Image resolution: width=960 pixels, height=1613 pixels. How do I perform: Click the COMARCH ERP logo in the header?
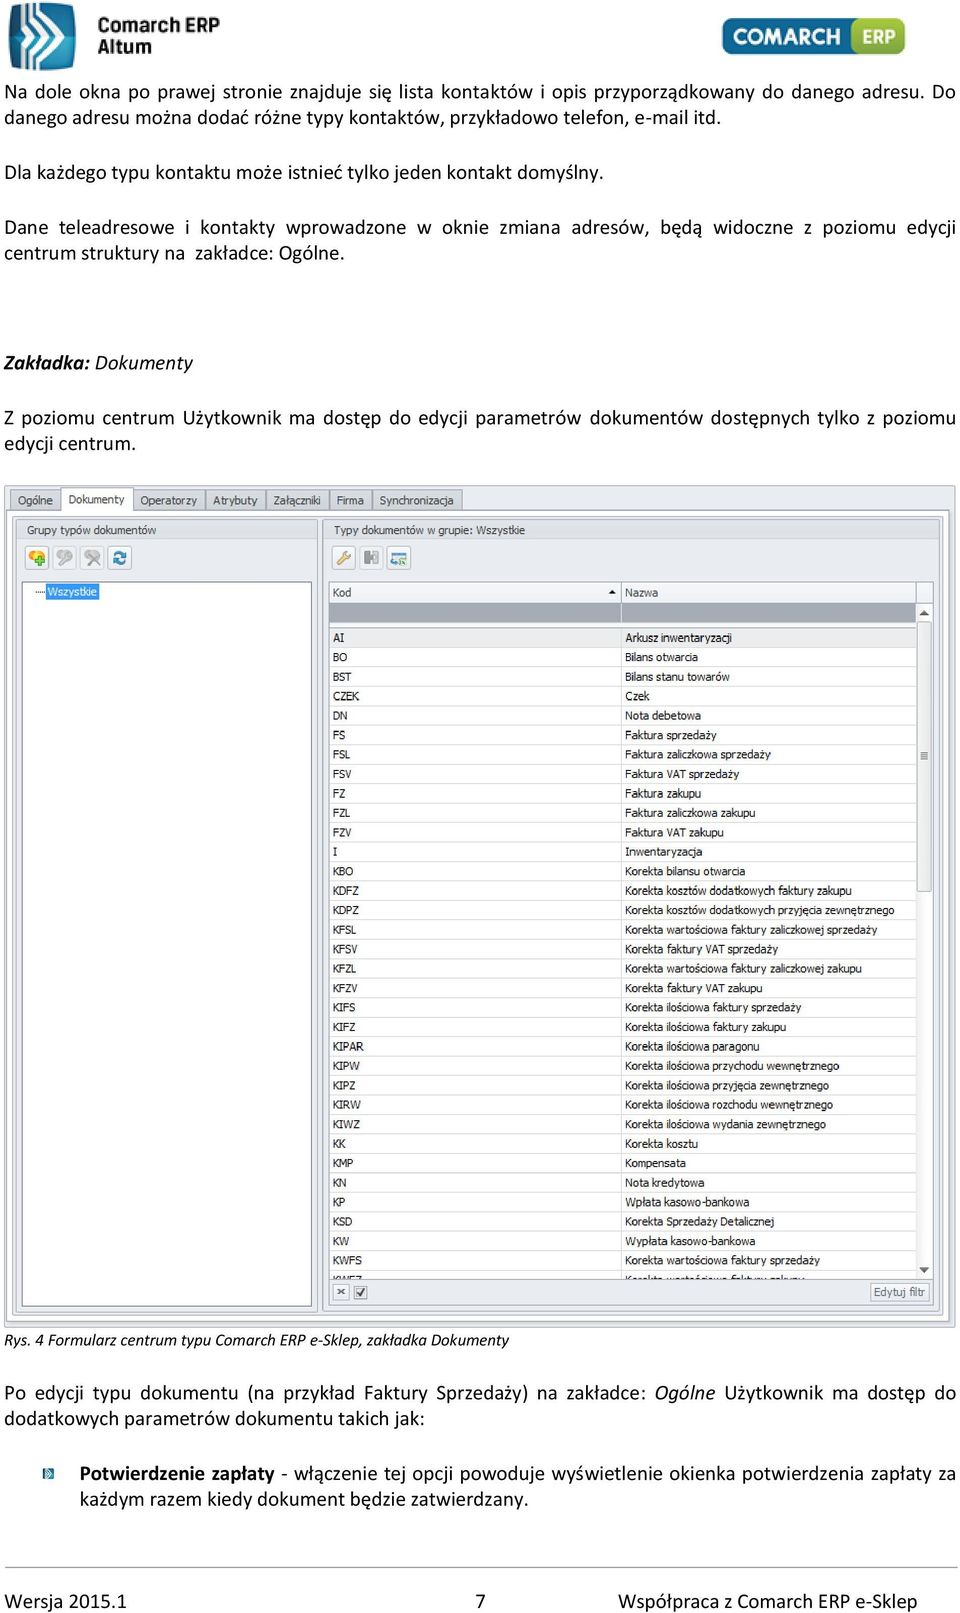coord(814,36)
